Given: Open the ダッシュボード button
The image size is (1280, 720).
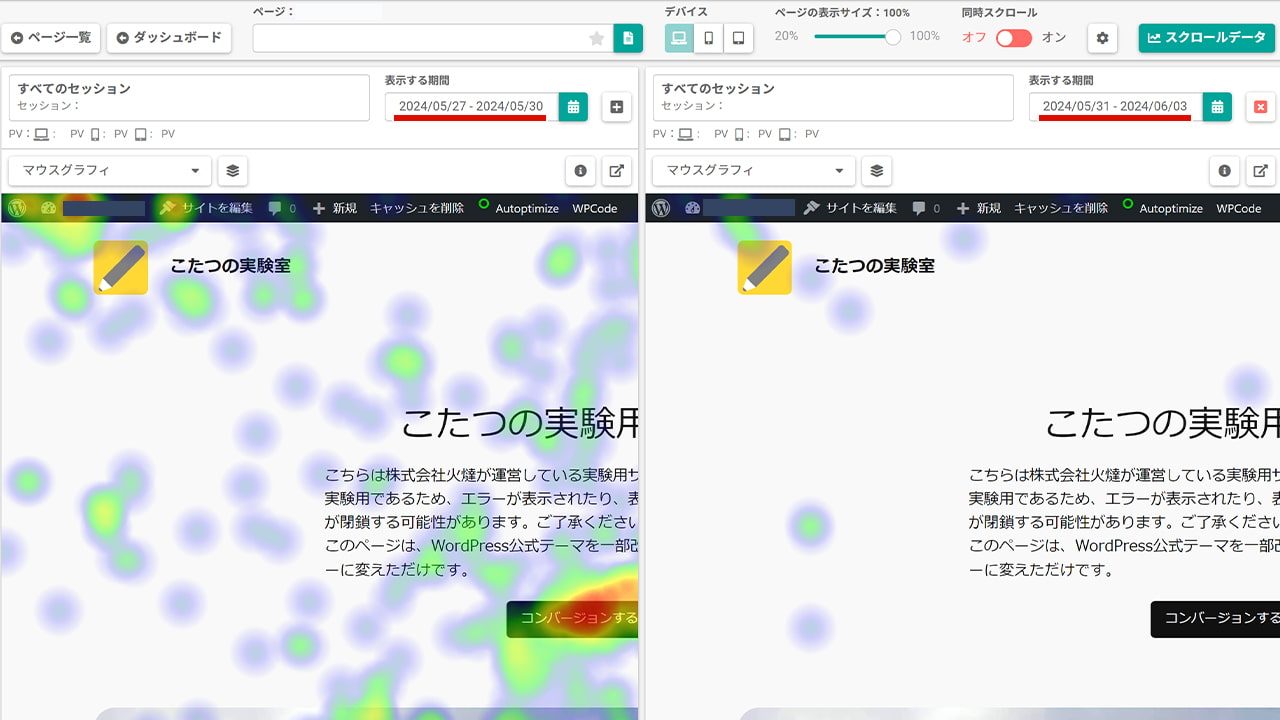Looking at the screenshot, I should (x=169, y=38).
